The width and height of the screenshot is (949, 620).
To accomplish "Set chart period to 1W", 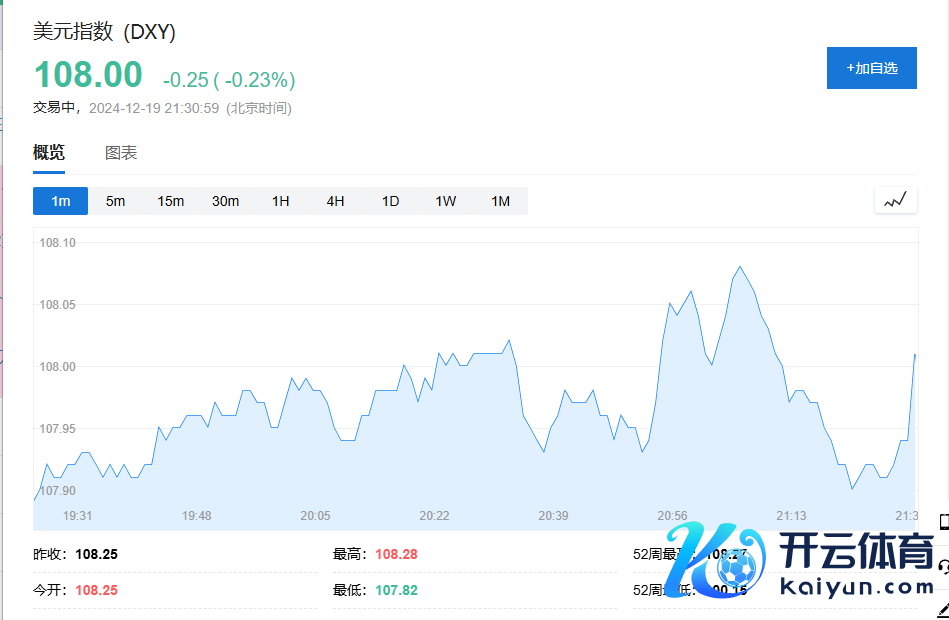I will [x=445, y=201].
